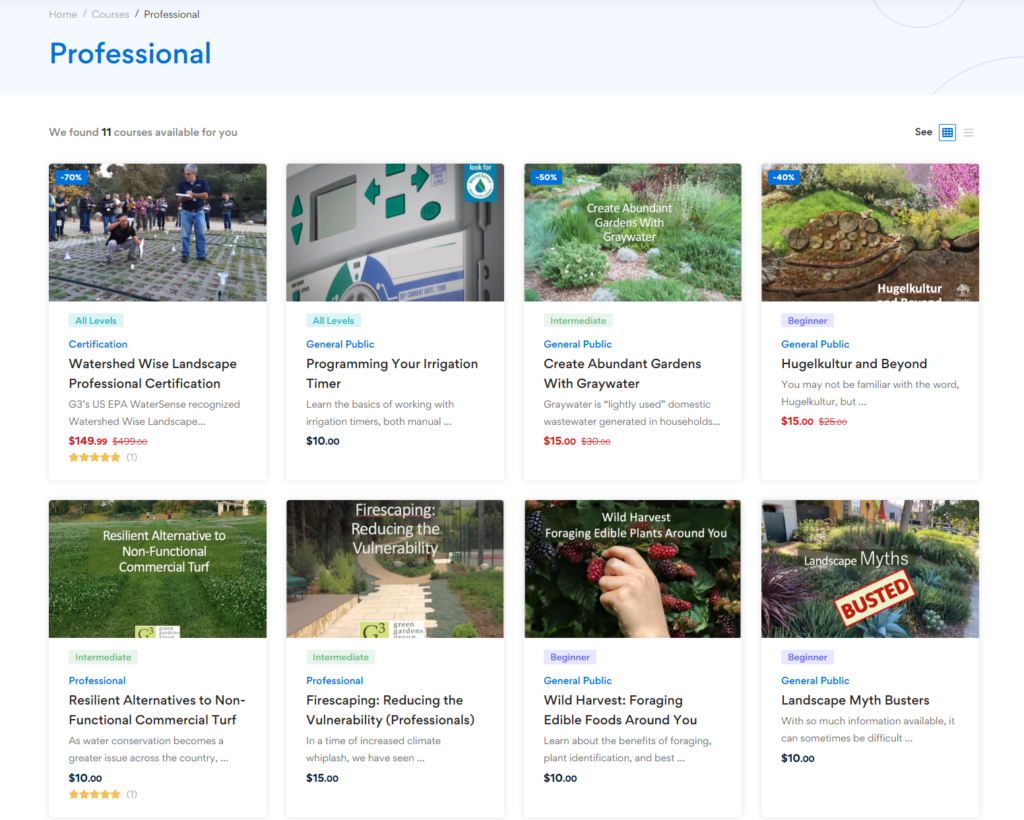Open the Hugelkultur and Beyond thumbnail
Image resolution: width=1024 pixels, height=820 pixels.
[x=870, y=232]
